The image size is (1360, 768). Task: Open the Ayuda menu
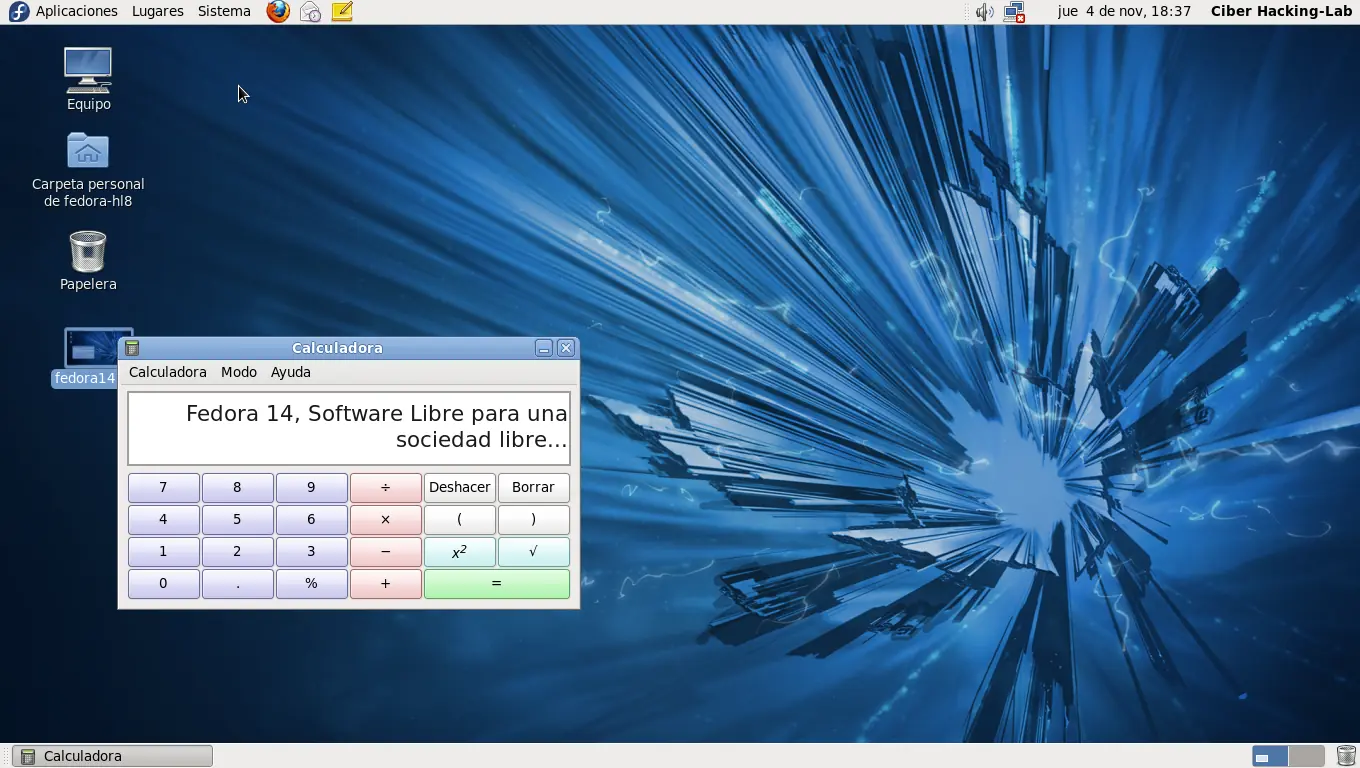pyautogui.click(x=291, y=372)
